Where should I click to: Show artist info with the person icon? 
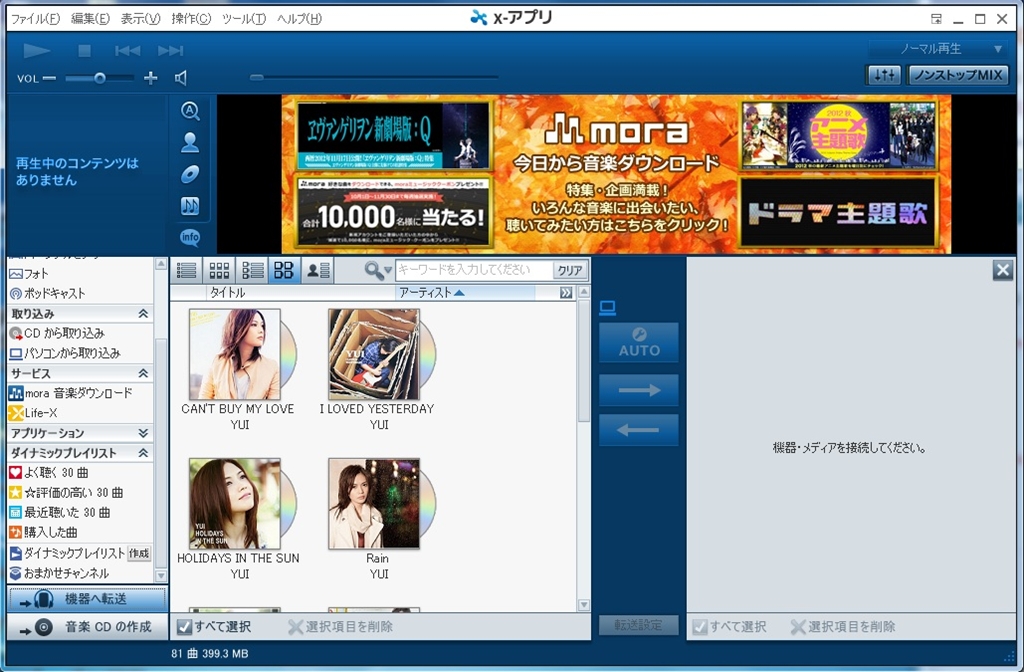point(190,142)
